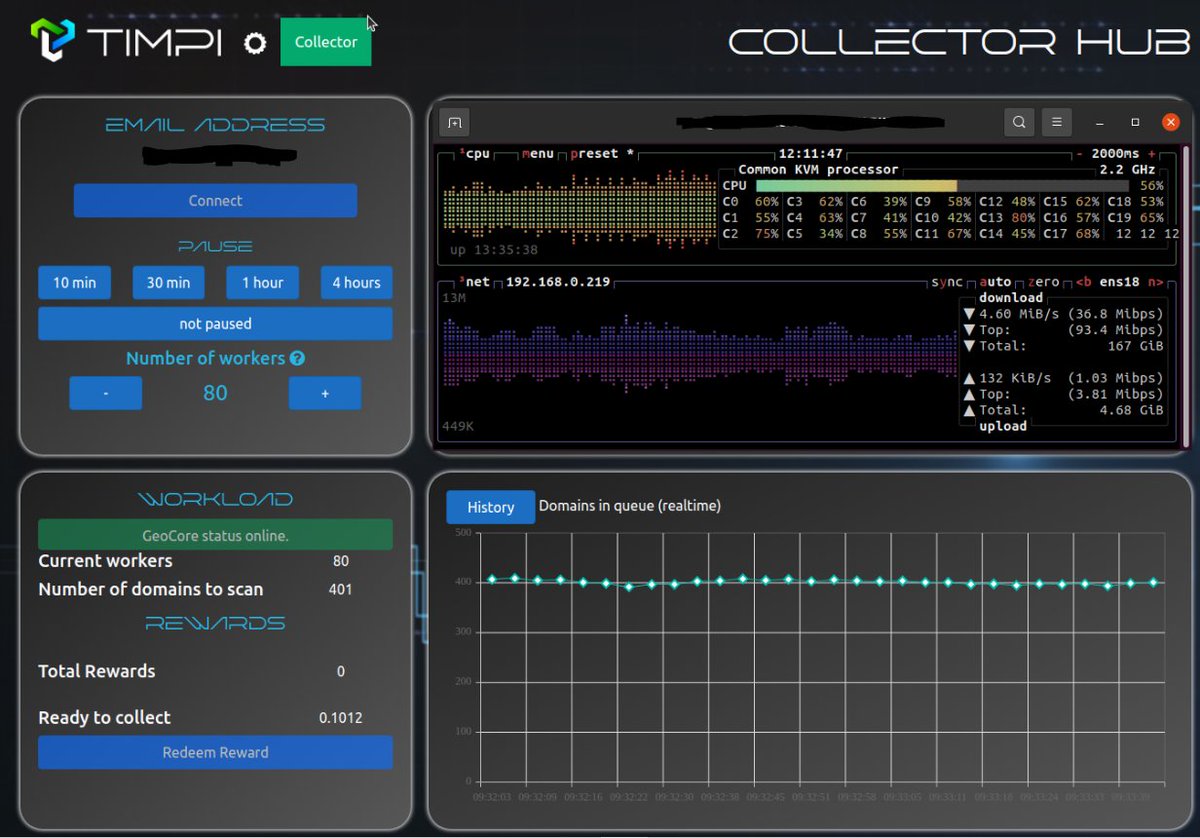The image size is (1200, 838).
Task: Increase workers with the plus button
Action: (x=325, y=393)
